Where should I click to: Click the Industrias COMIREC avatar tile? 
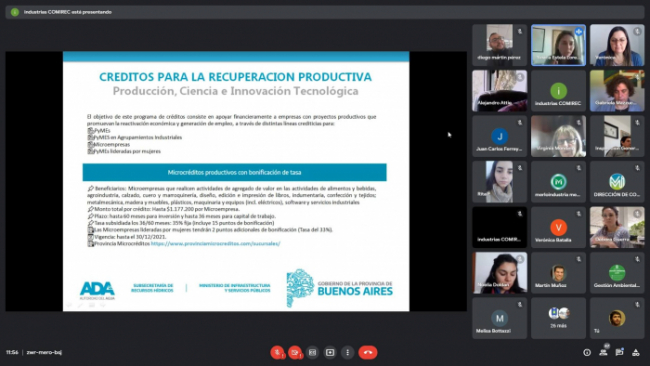click(x=558, y=91)
